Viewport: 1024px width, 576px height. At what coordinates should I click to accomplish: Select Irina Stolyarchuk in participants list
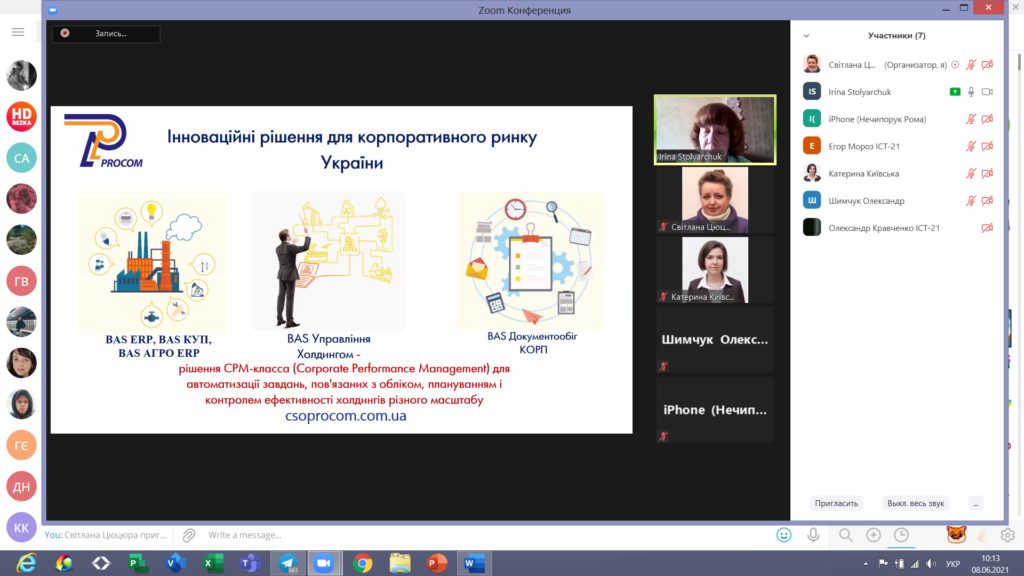(x=897, y=92)
